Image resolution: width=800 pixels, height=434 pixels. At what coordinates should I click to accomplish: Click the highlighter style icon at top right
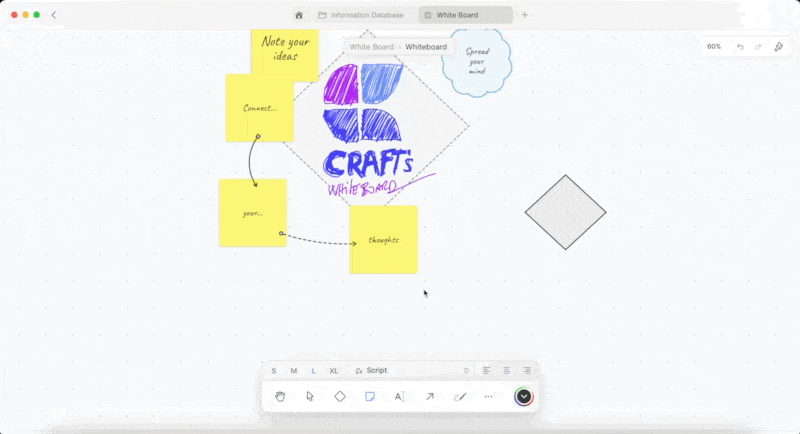tap(779, 47)
